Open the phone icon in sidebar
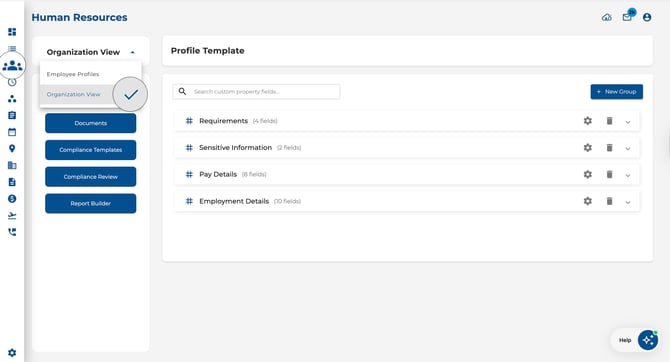 coord(12,232)
